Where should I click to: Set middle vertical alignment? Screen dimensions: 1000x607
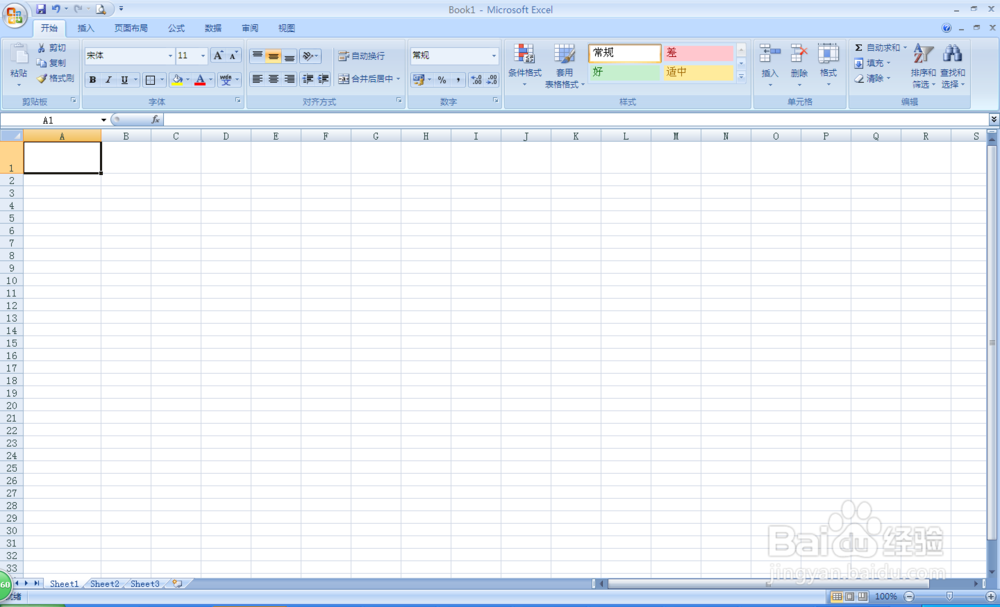pyautogui.click(x=273, y=55)
